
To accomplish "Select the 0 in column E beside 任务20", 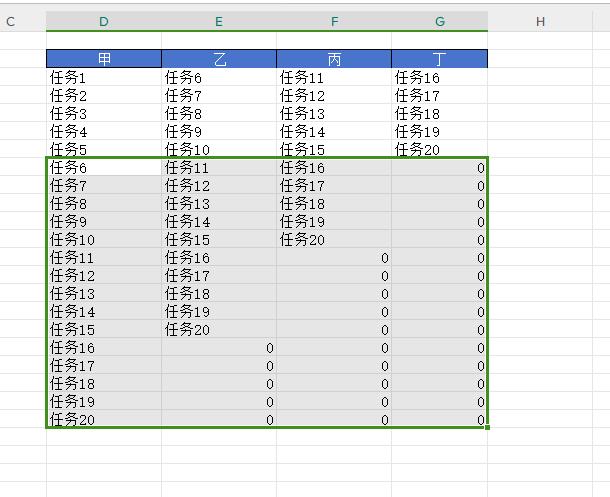I will pyautogui.click(x=219, y=419).
